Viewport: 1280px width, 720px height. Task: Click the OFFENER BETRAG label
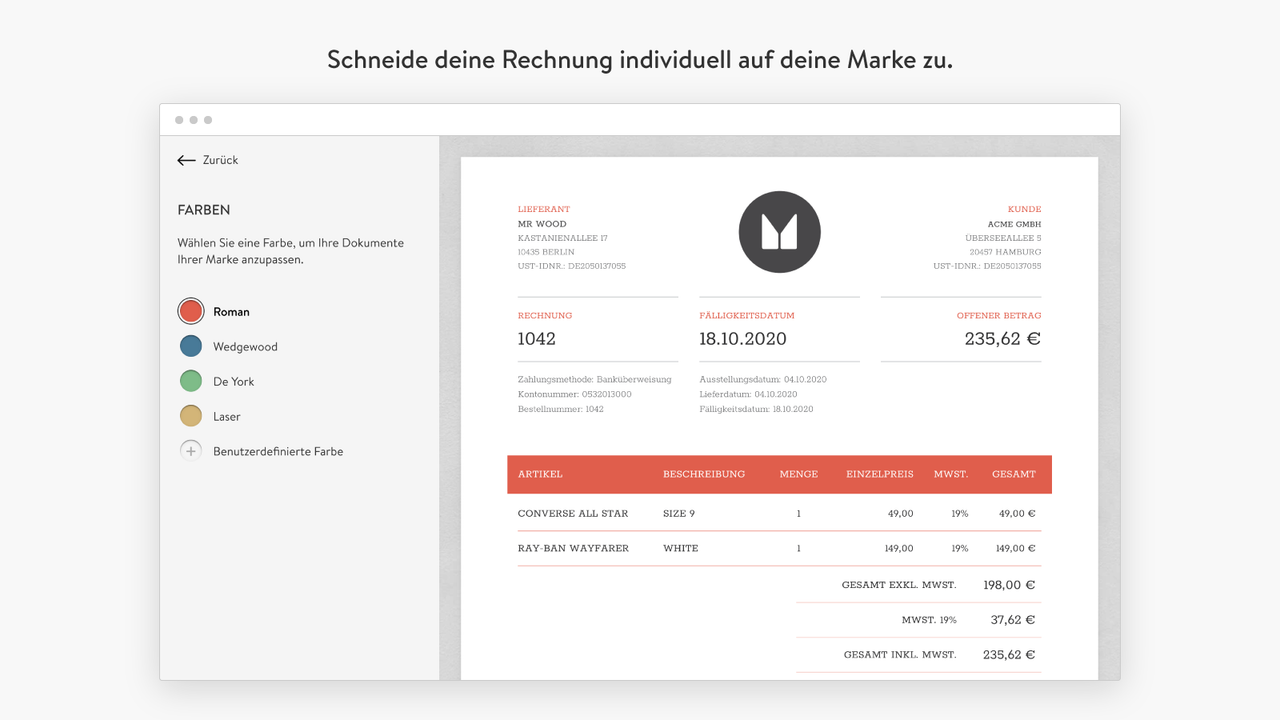tap(999, 316)
